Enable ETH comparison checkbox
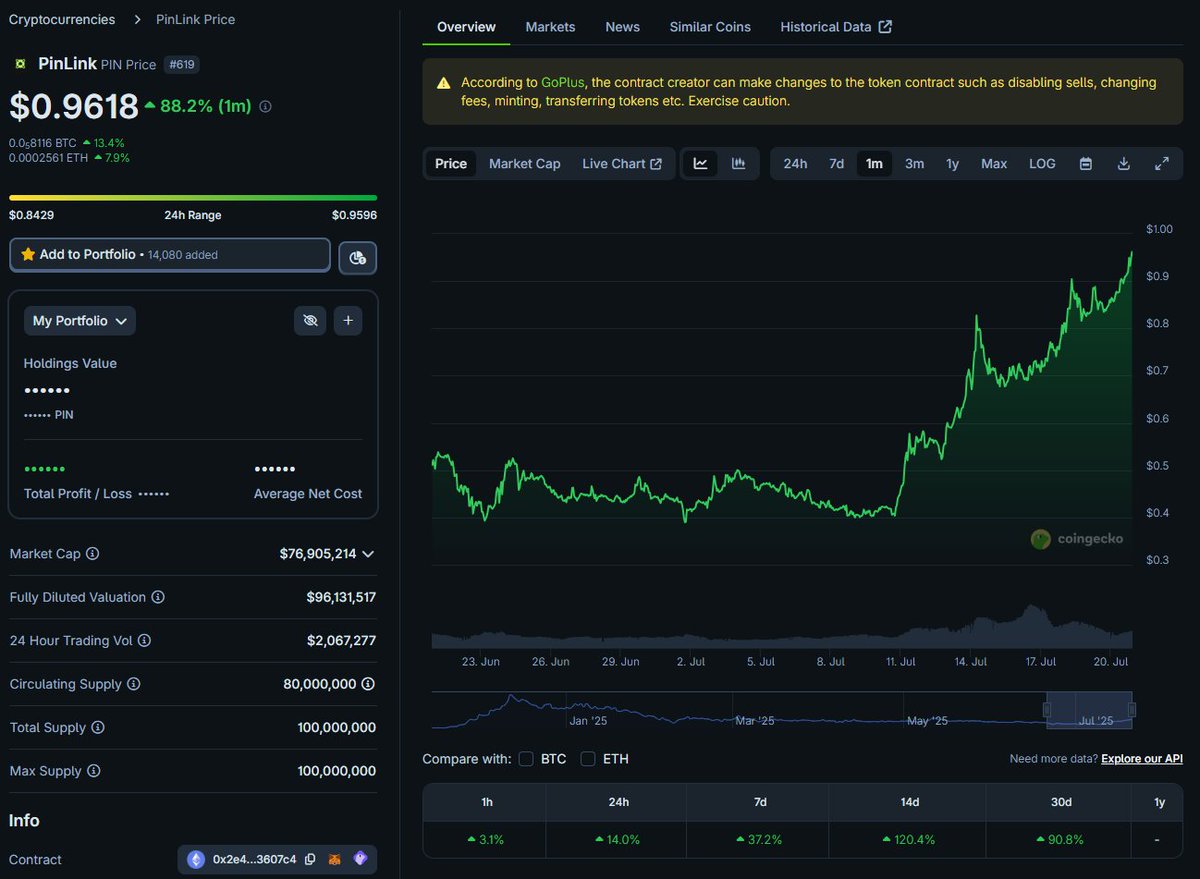Image resolution: width=1200 pixels, height=879 pixels. tap(588, 759)
